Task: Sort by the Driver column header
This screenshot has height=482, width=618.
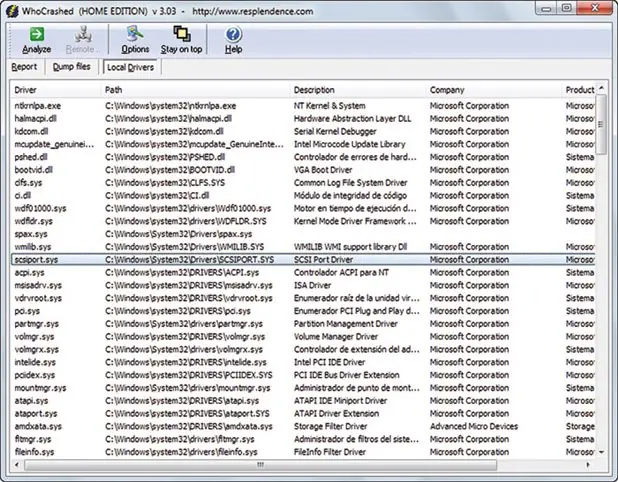Action: [55, 90]
